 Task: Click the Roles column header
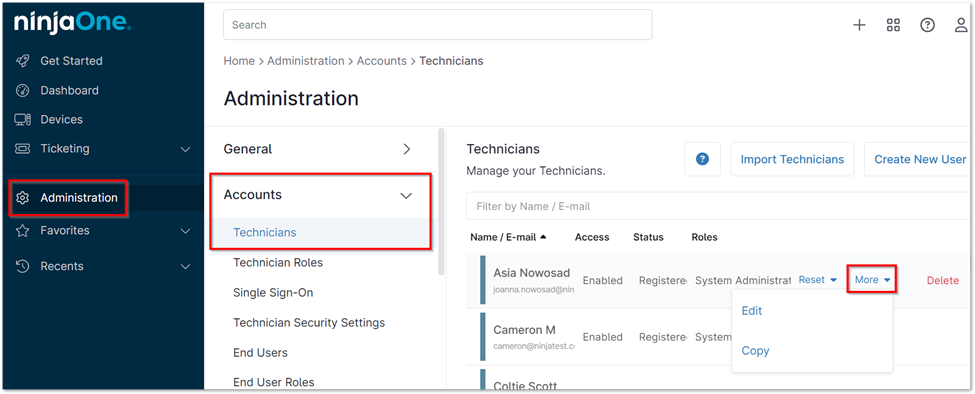tap(705, 237)
